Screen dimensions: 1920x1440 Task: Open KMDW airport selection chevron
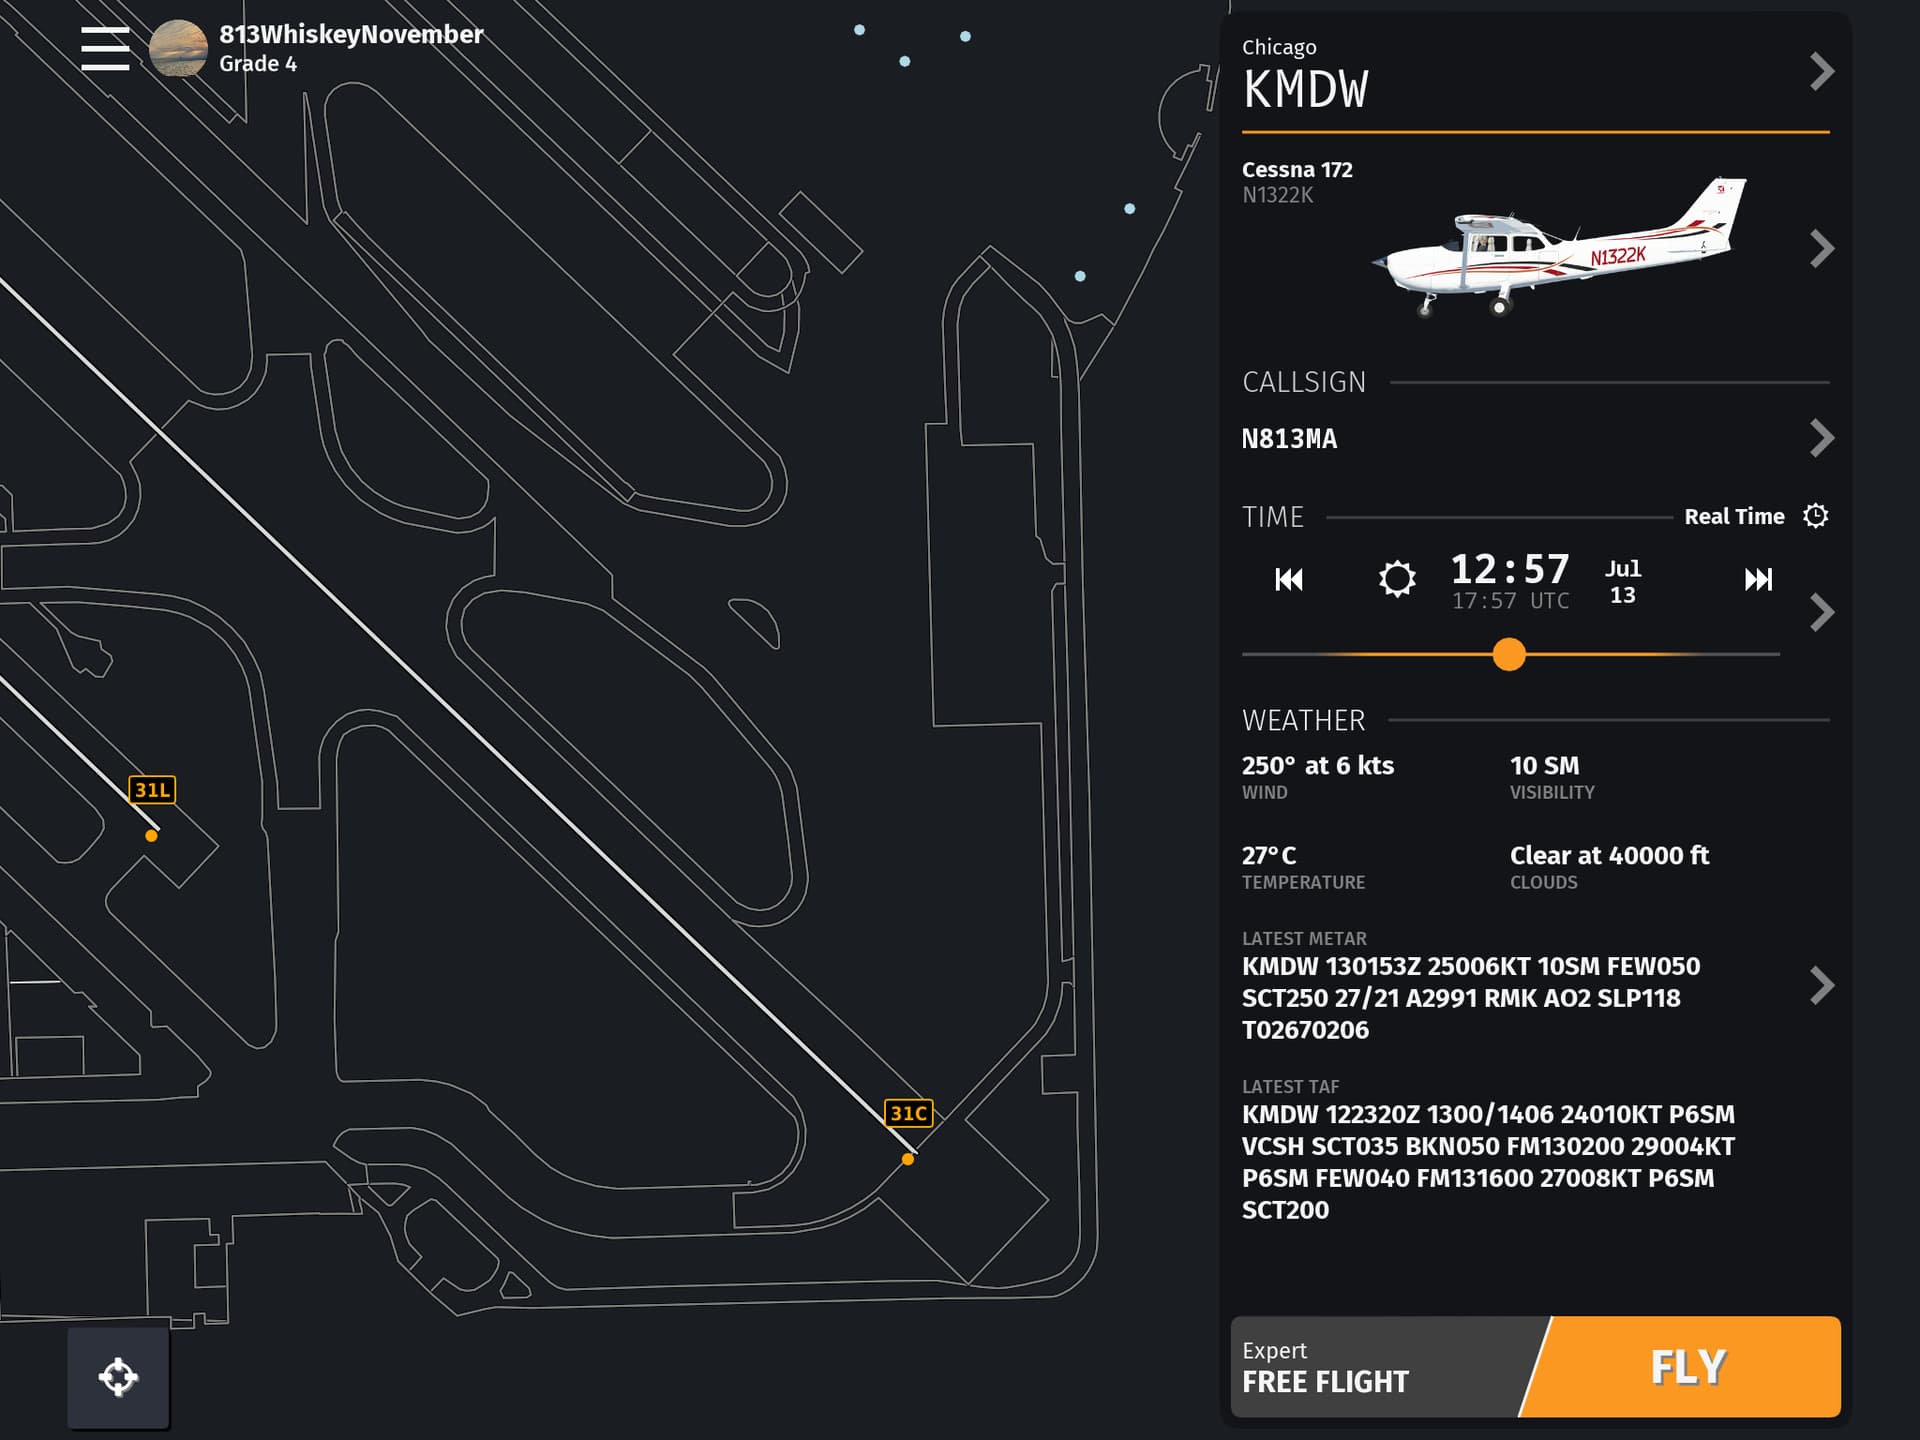(x=1822, y=72)
